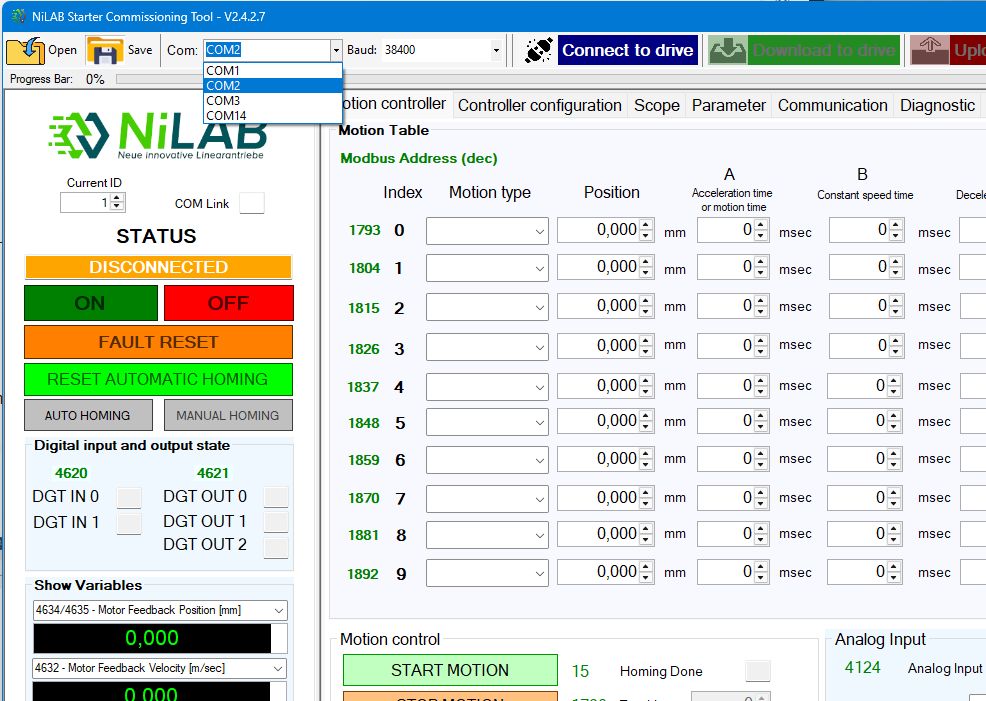986x701 pixels.
Task: Toggle the COM Link checkbox
Action: pos(252,203)
